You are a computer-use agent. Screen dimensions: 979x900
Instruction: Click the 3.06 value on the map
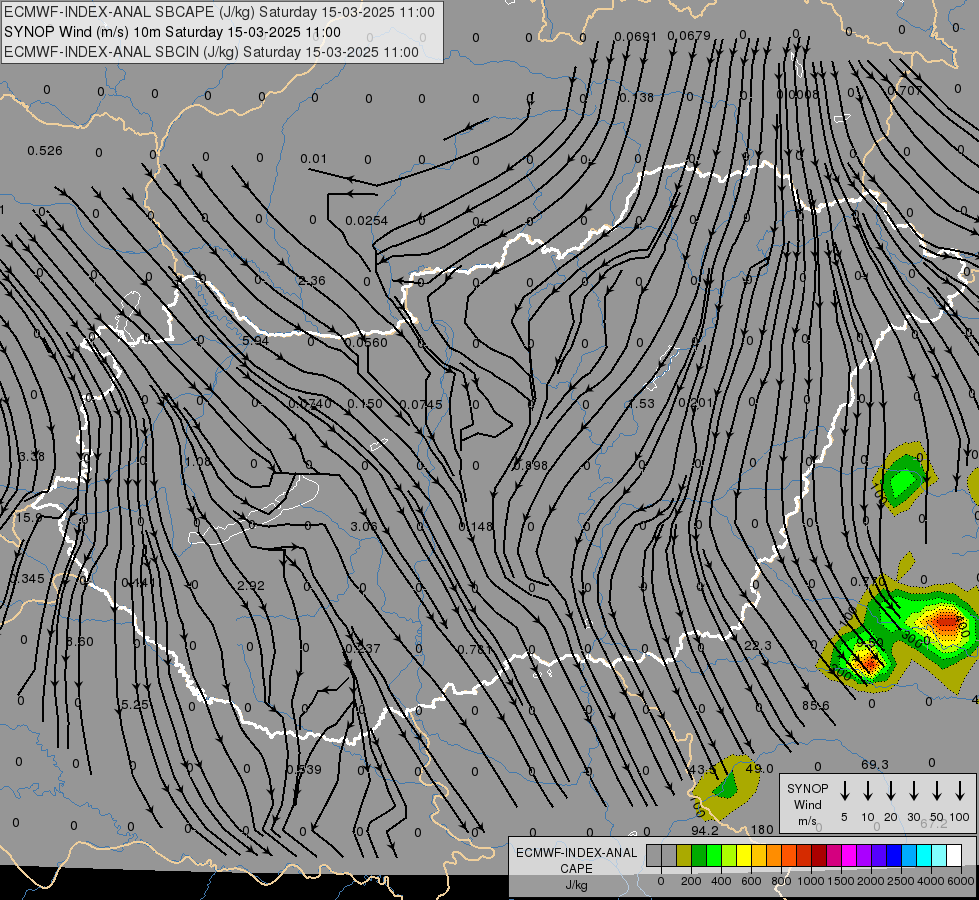(364, 527)
